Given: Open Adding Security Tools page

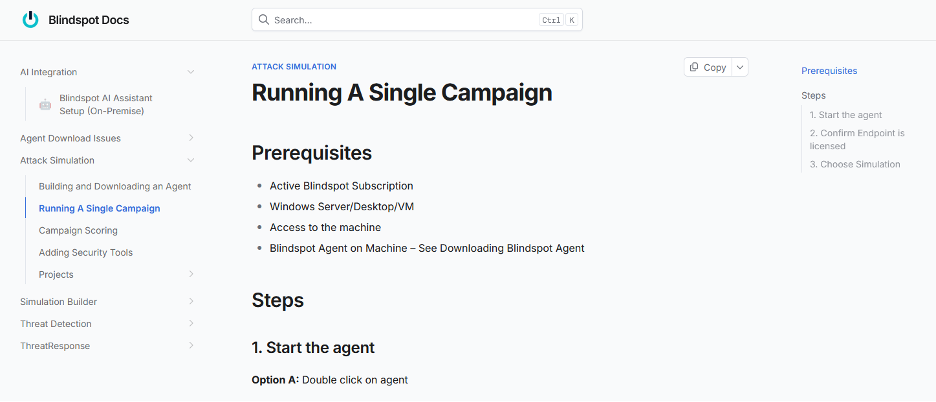Looking at the screenshot, I should pos(86,253).
